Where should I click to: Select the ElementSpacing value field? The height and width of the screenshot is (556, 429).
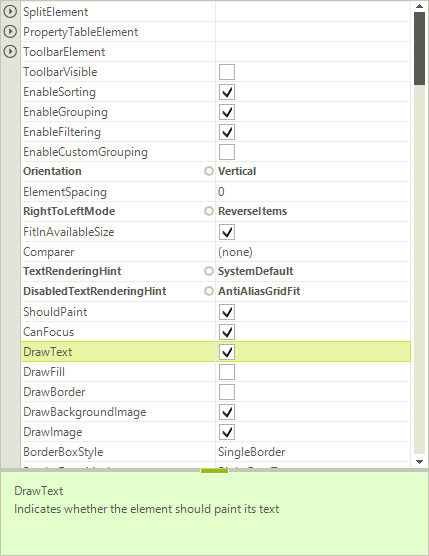pos(313,192)
